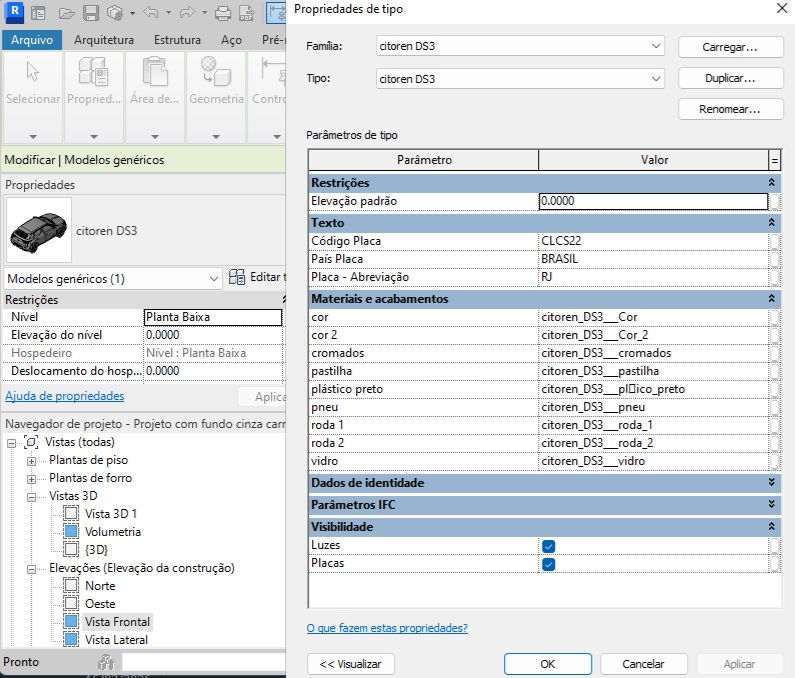The height and width of the screenshot is (678, 795).
Task: Uncheck the Placas visibility checkbox
Action: [548, 564]
